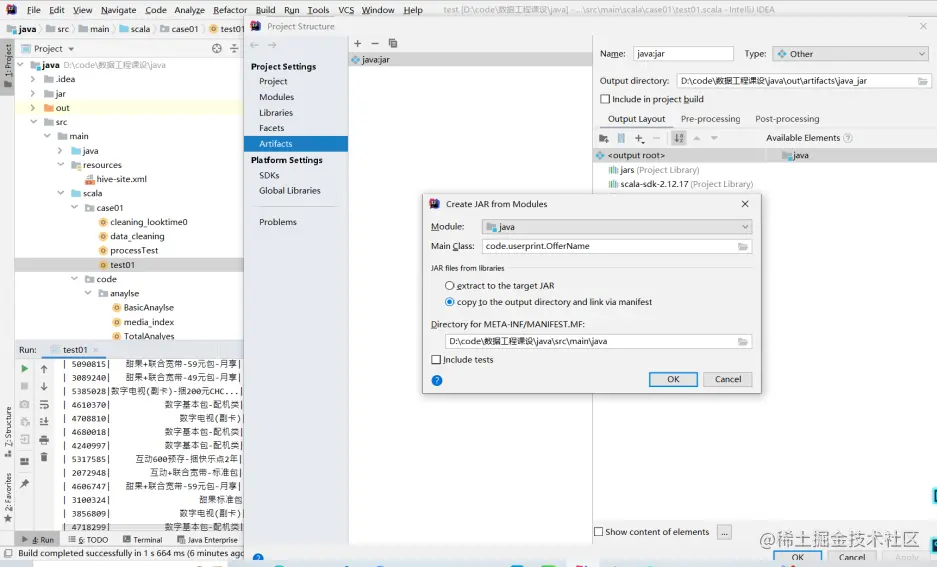This screenshot has width=937, height=567.
Task: Open the Project view dropdown arrow
Action: [x=71, y=49]
